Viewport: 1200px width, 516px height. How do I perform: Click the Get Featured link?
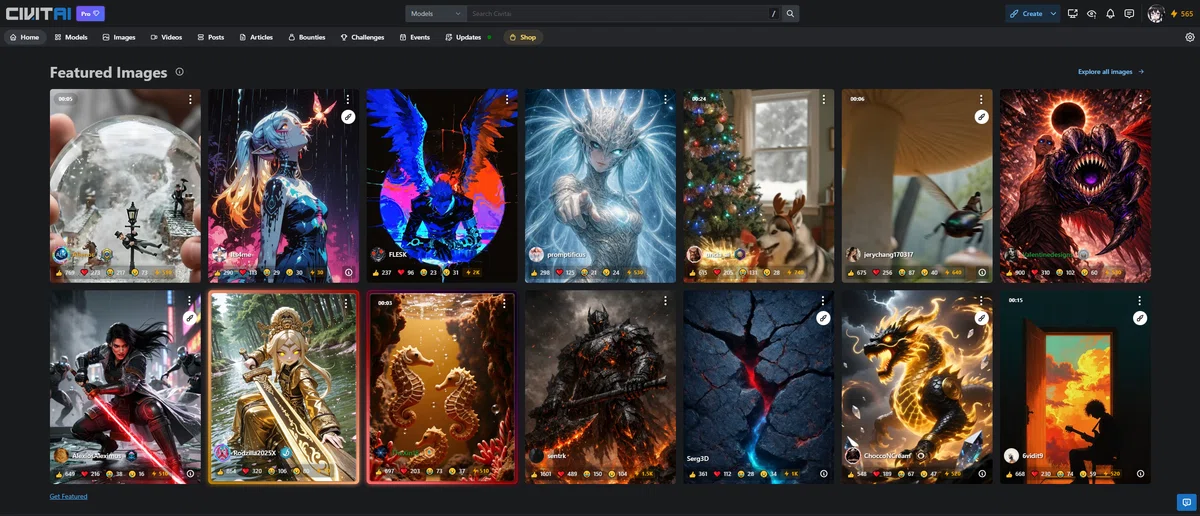tap(68, 496)
